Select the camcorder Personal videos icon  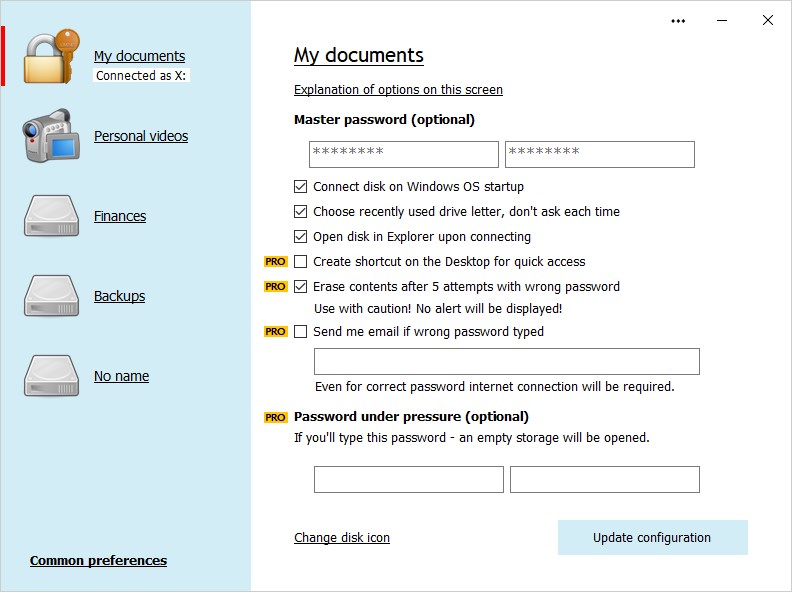tap(50, 136)
